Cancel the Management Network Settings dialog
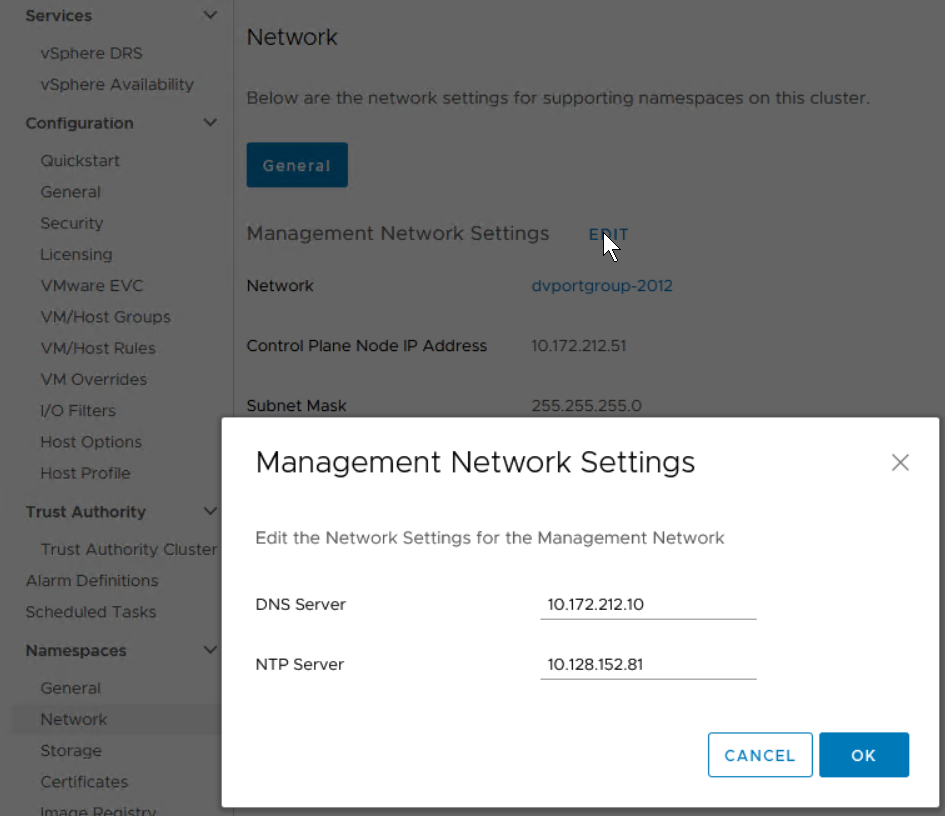The width and height of the screenshot is (945, 816). click(759, 755)
